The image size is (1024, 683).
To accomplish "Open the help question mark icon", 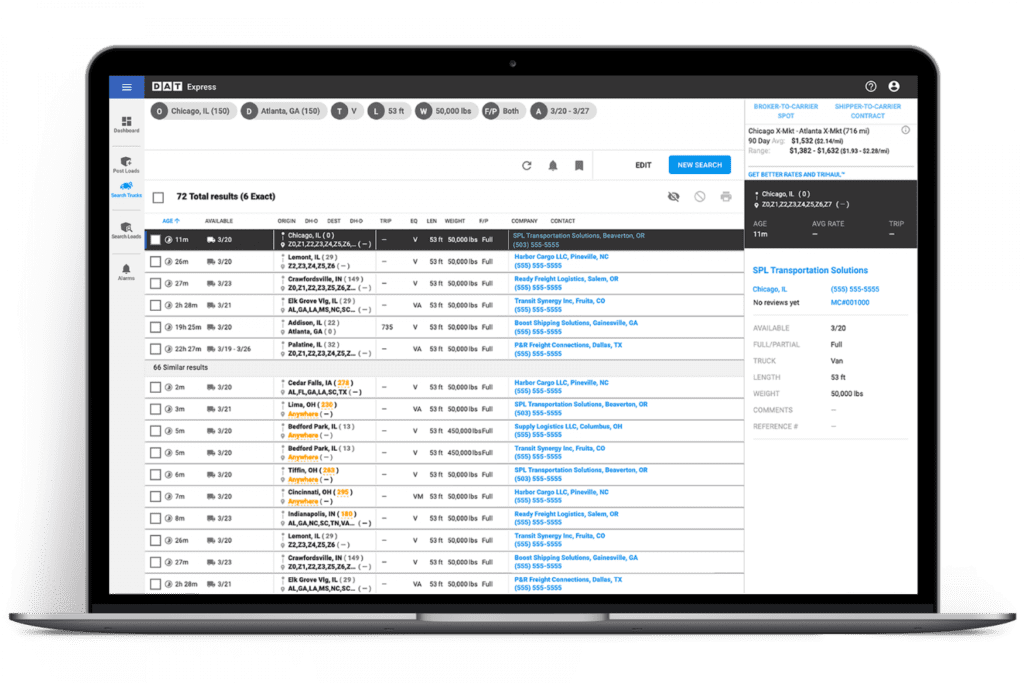I will coord(870,87).
